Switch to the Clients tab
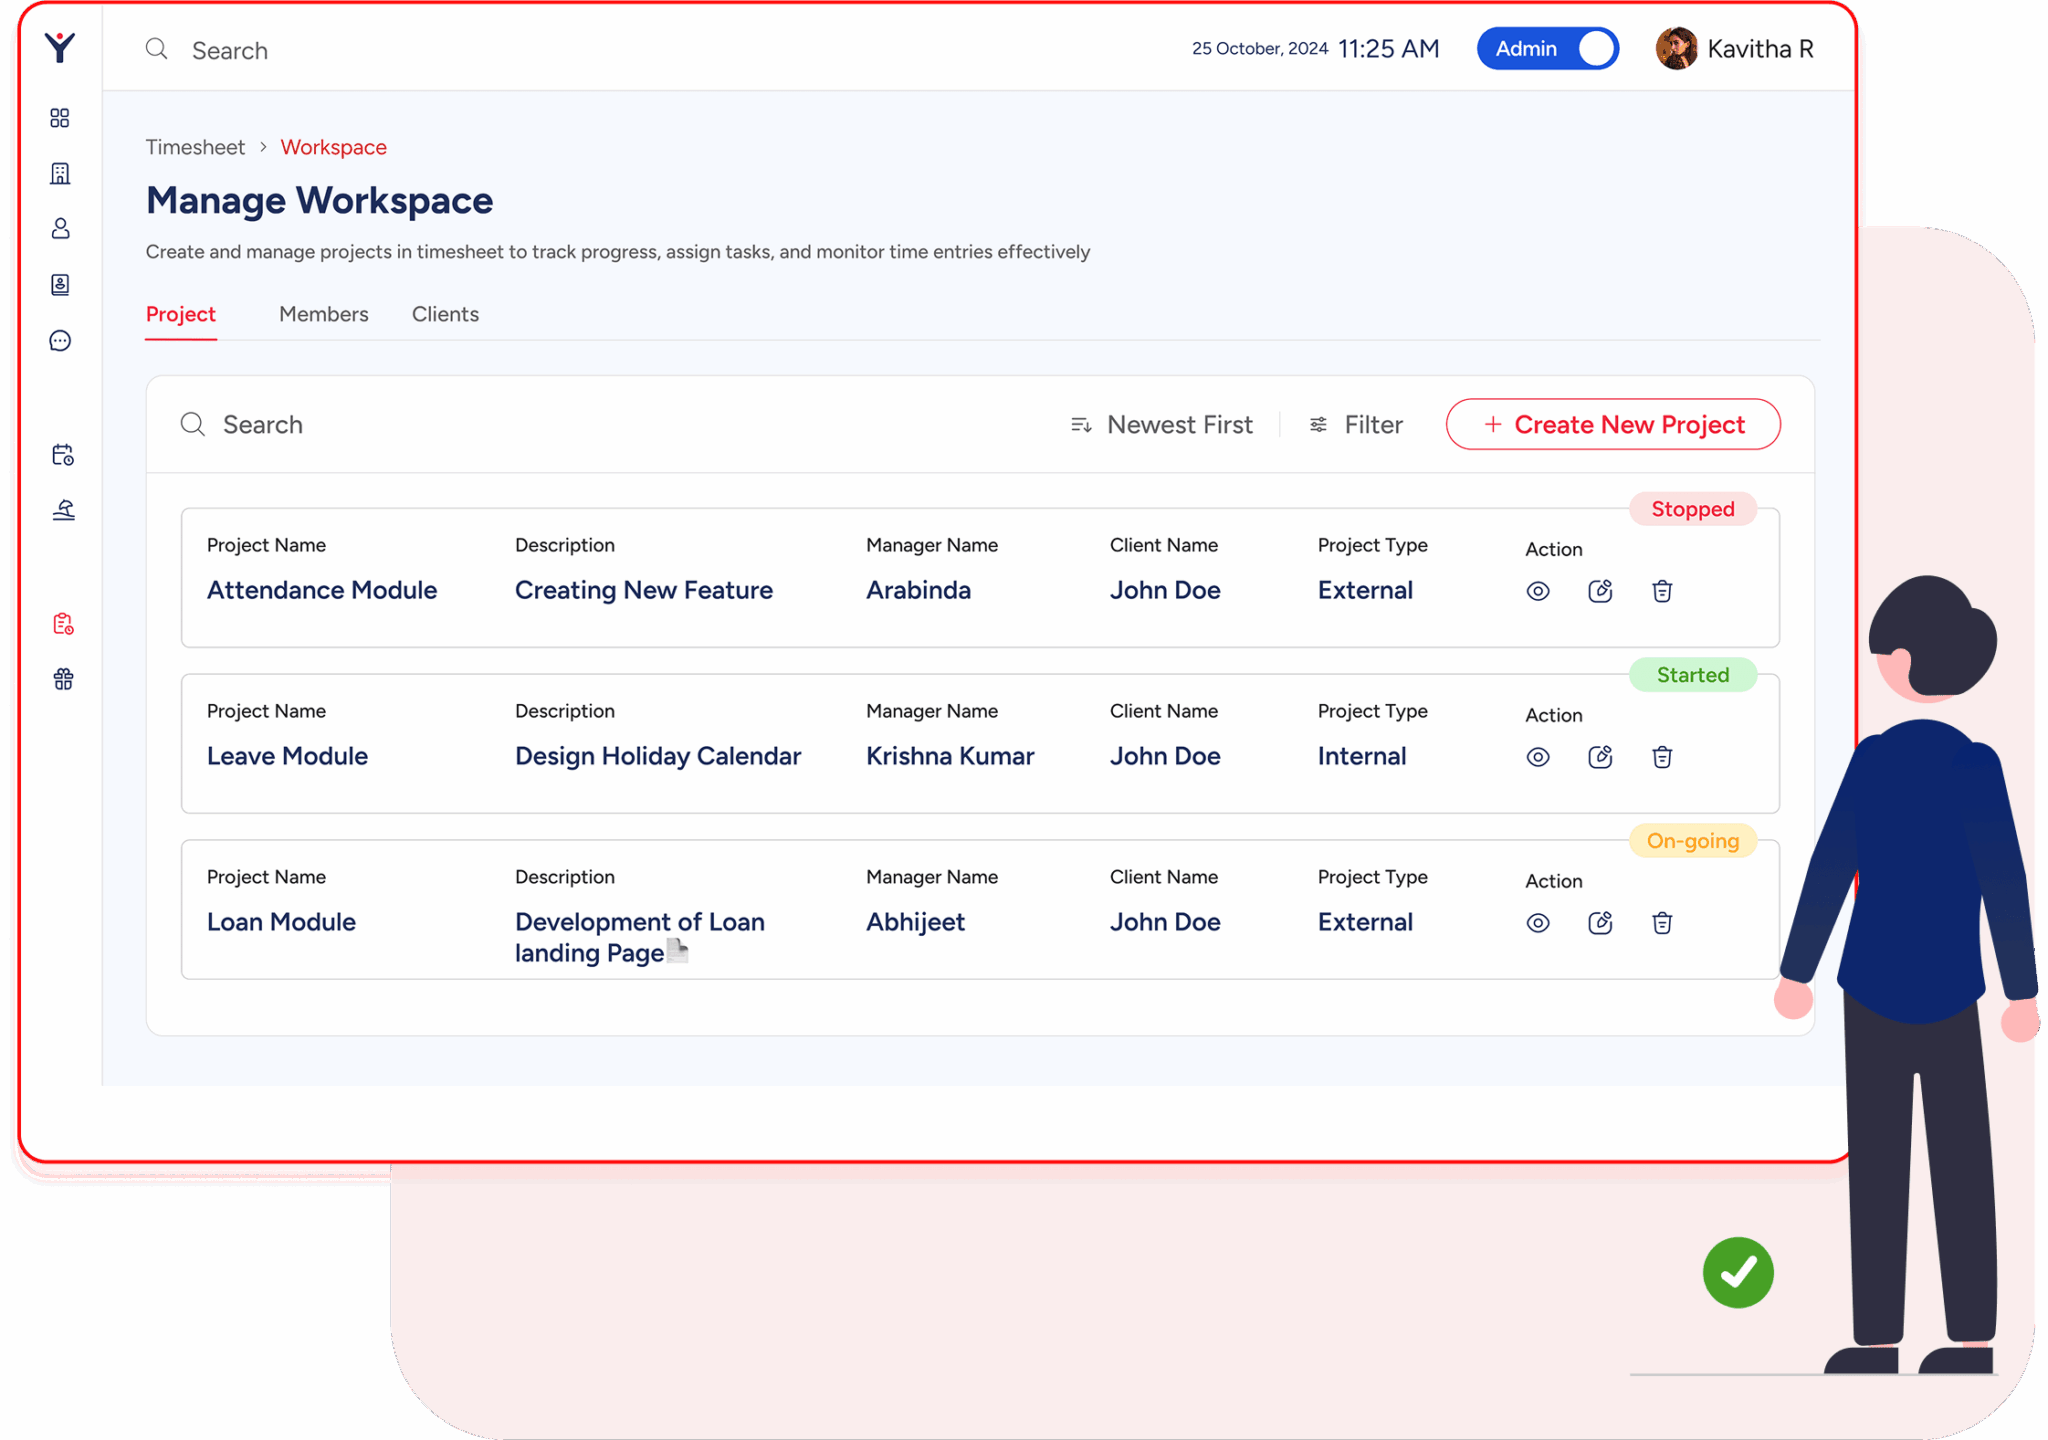The height and width of the screenshot is (1440, 2048). [x=445, y=314]
